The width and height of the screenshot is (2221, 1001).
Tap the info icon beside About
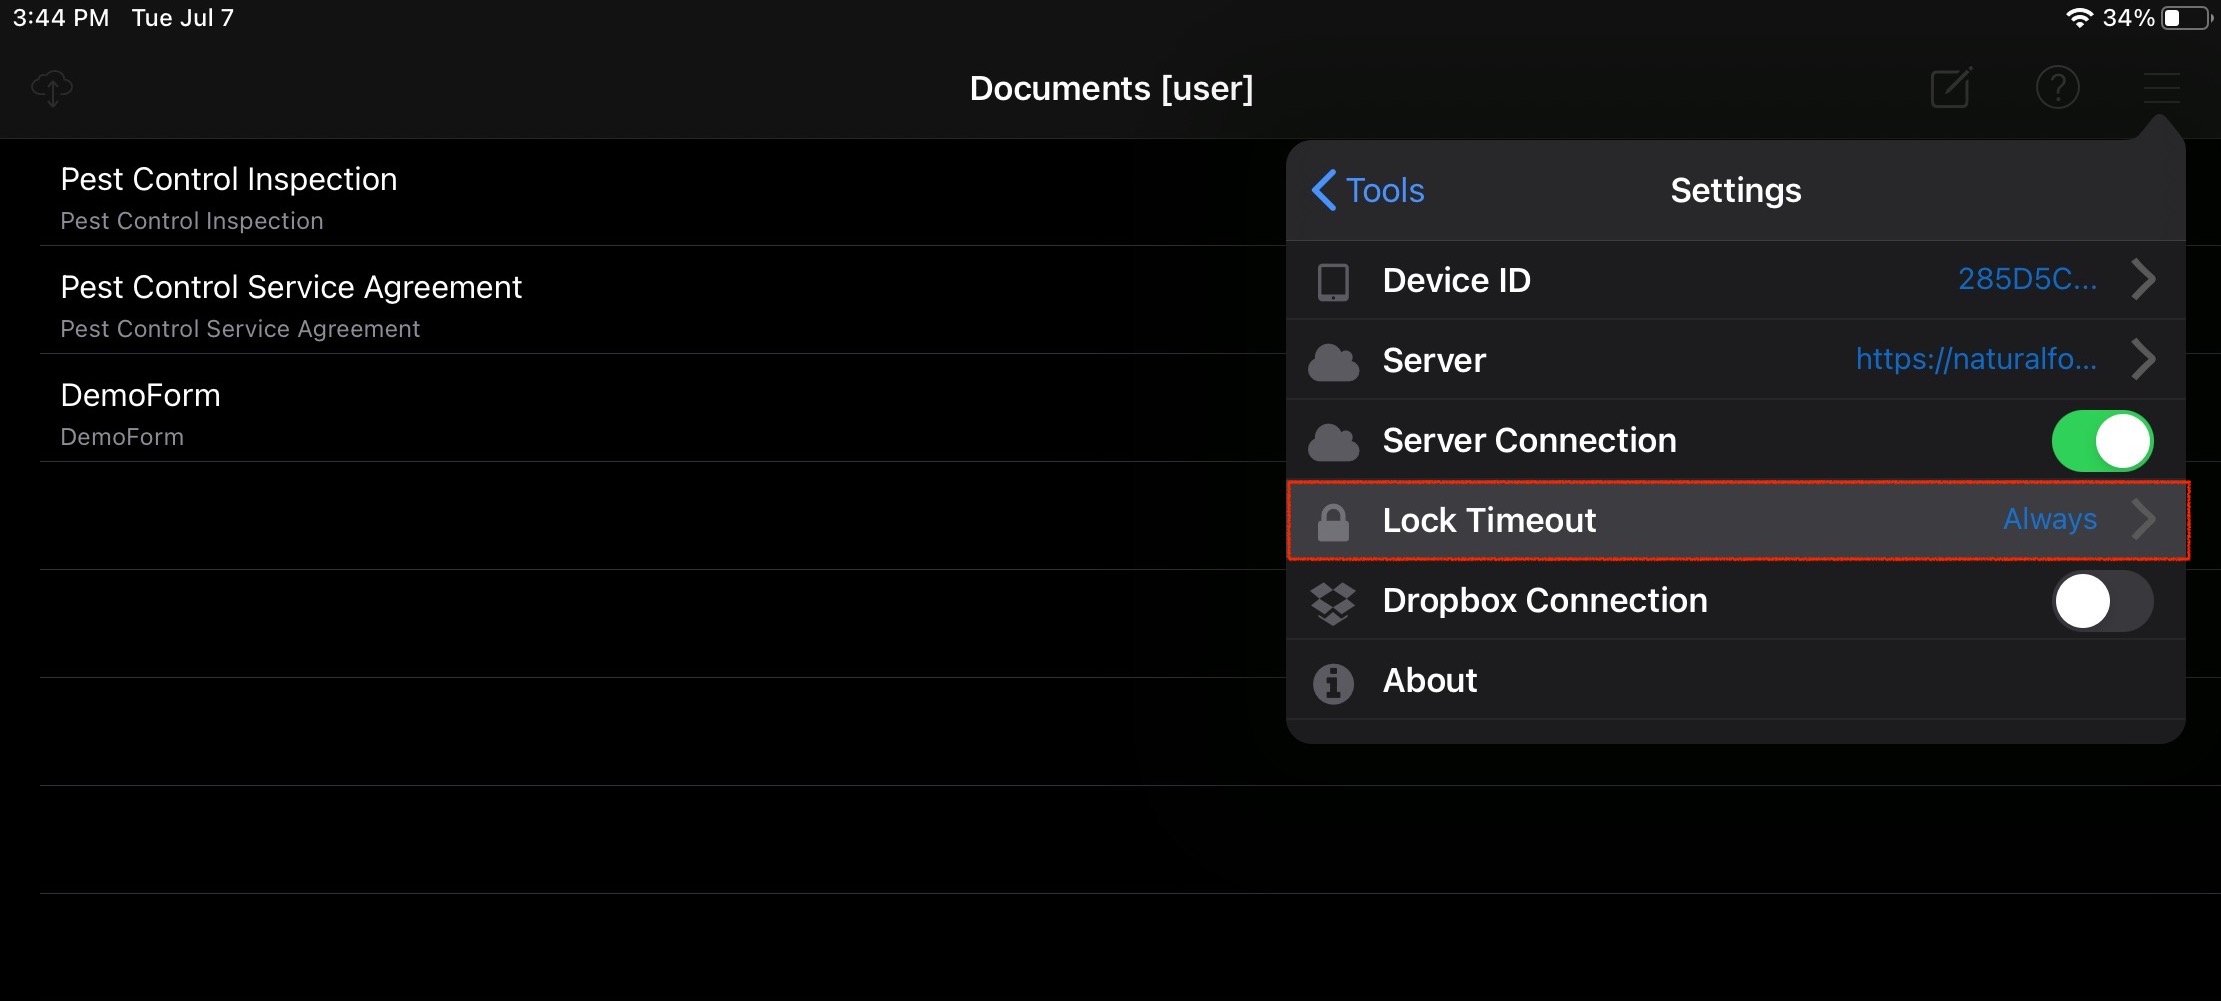(x=1333, y=683)
